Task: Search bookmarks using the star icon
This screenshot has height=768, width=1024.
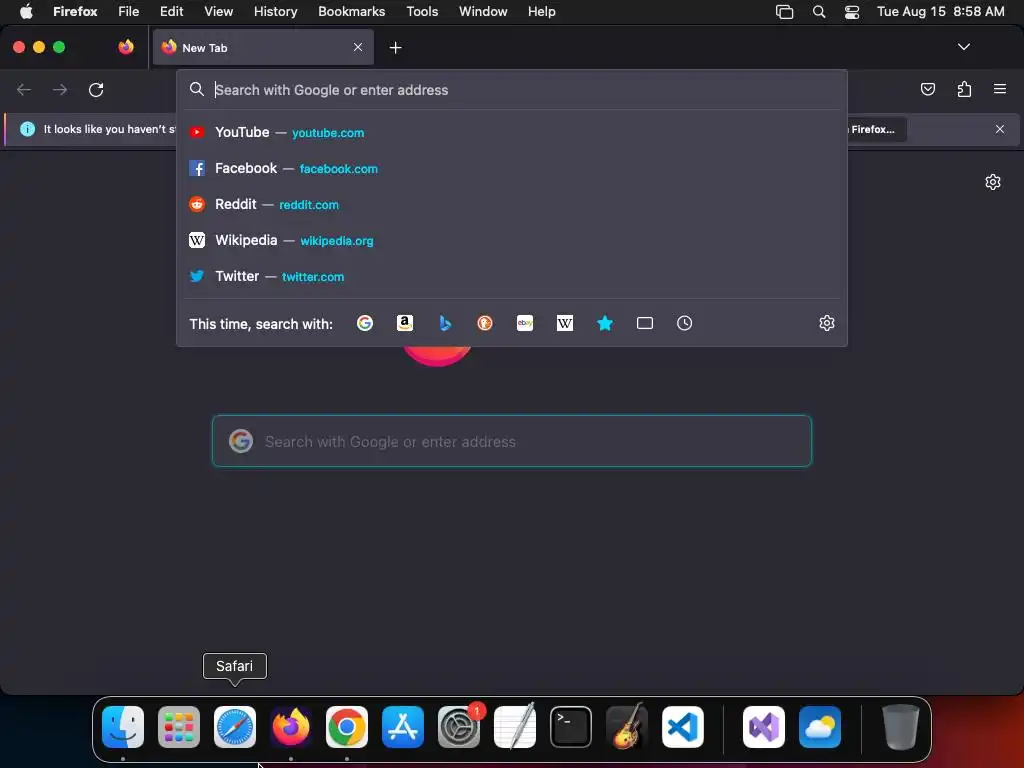Action: 605,323
